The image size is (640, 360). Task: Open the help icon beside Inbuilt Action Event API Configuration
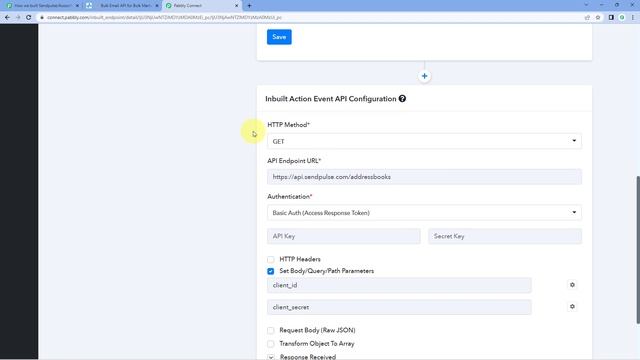coord(402,99)
